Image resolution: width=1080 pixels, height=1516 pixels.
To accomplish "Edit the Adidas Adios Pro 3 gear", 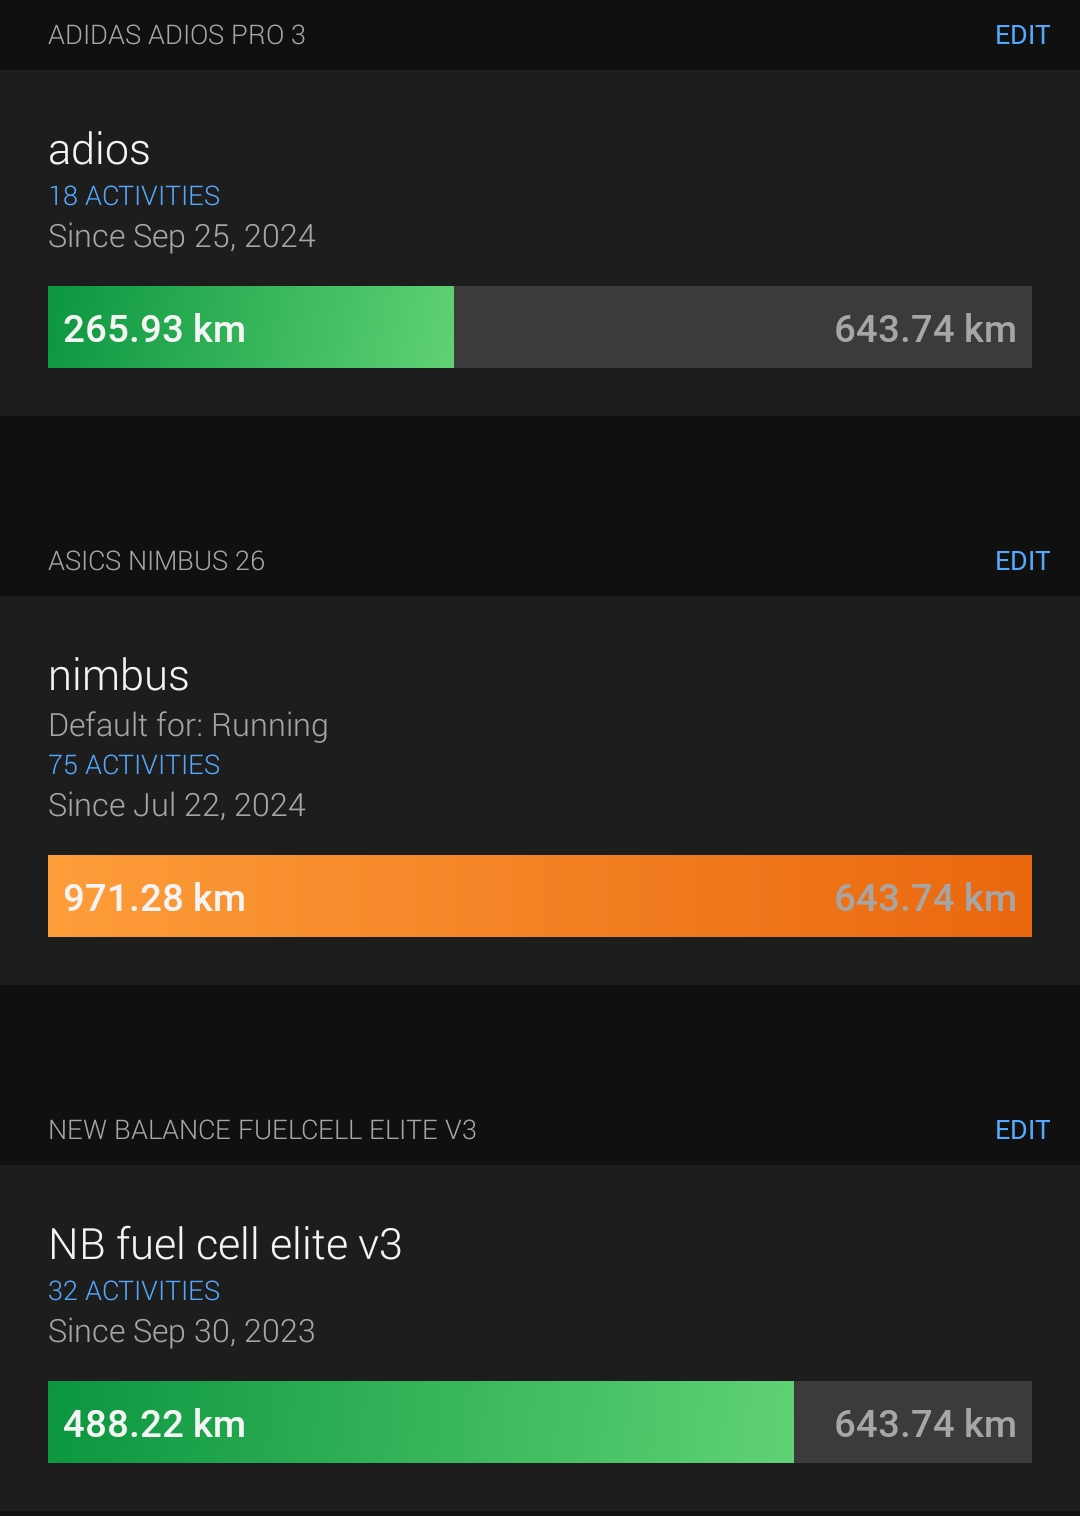I will tap(1022, 35).
